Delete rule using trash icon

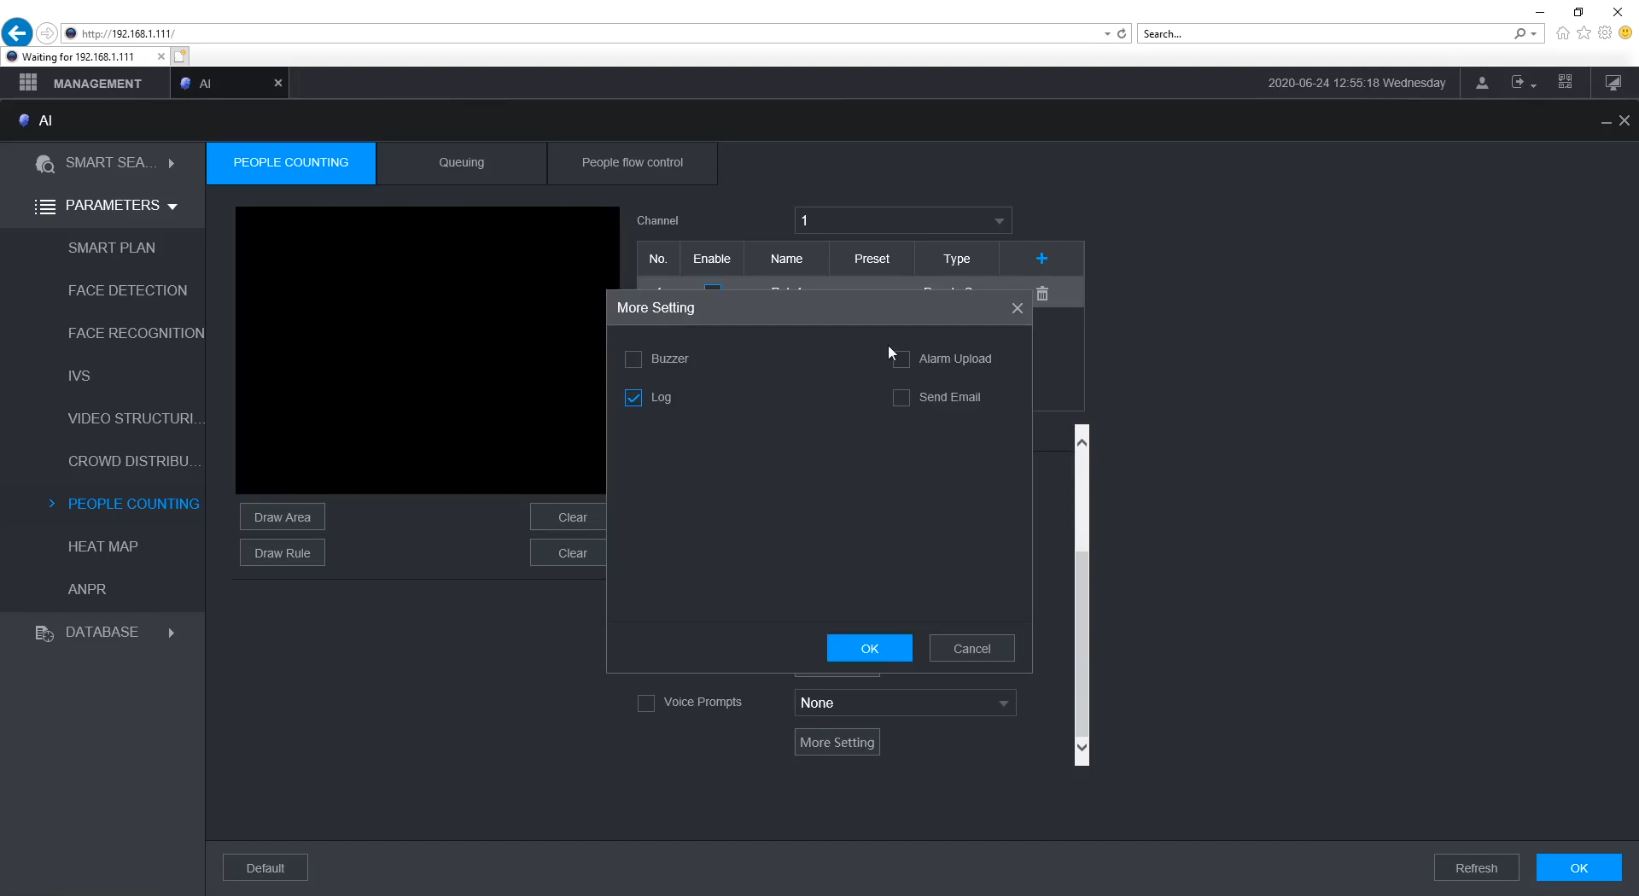(x=1042, y=294)
